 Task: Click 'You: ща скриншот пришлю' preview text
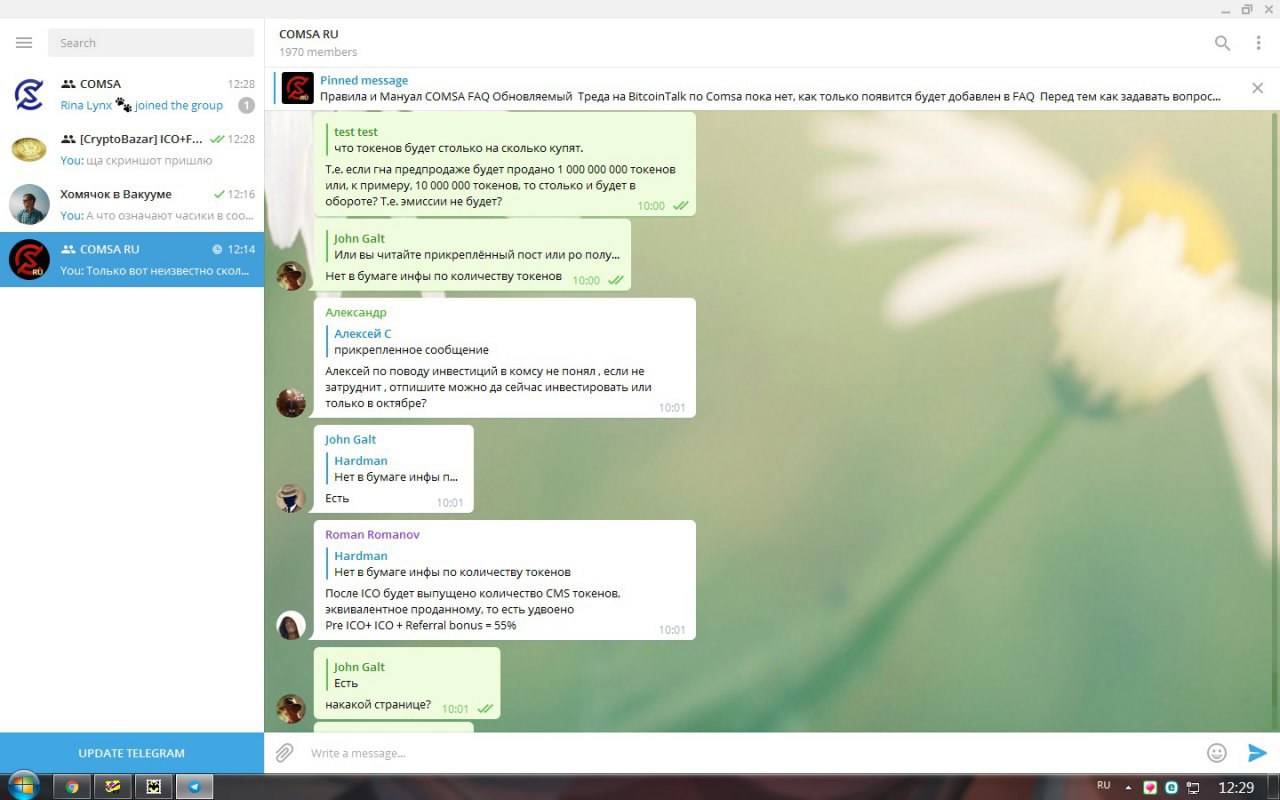136,160
